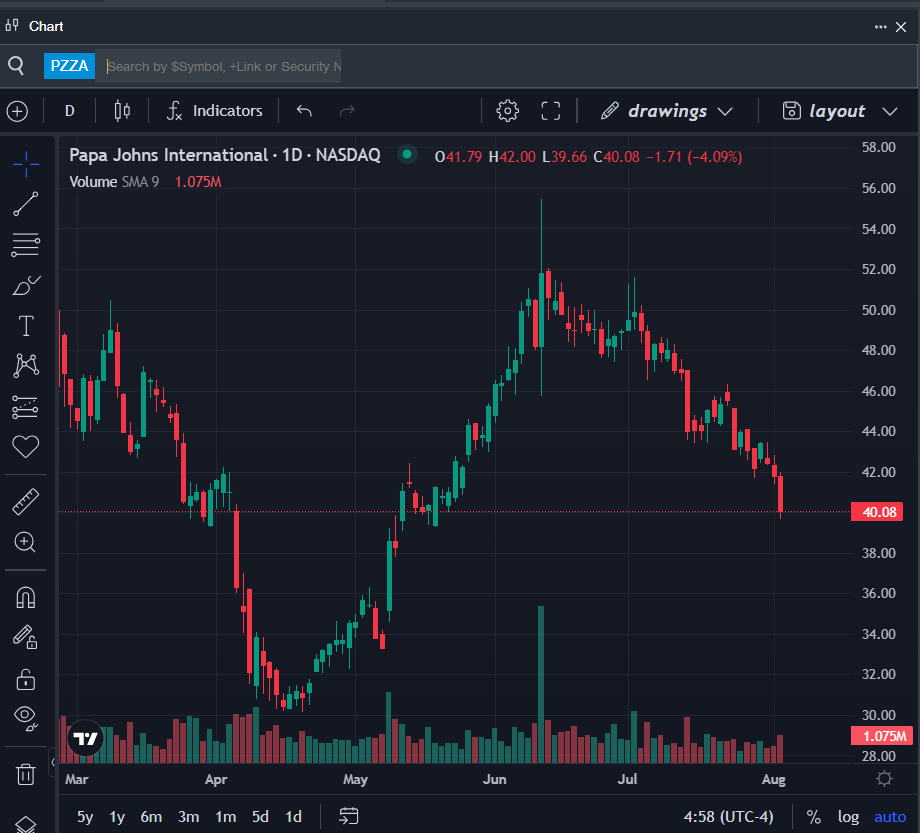Close the Chart widget
The height and width of the screenshot is (833, 920).
(x=901, y=27)
